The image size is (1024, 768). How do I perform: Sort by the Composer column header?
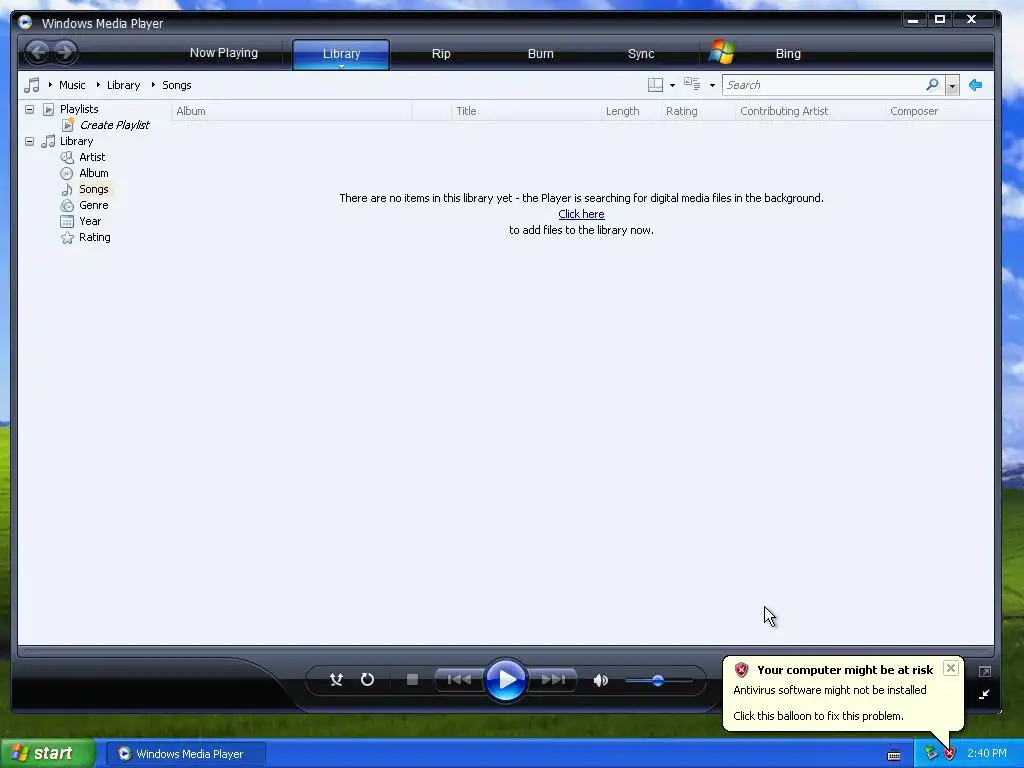tap(939, 111)
